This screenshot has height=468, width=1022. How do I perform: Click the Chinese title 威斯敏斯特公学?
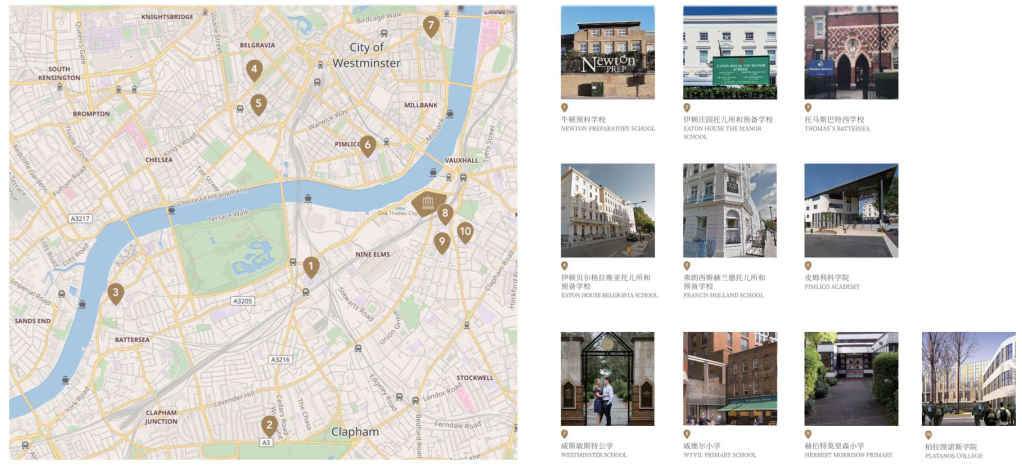(x=587, y=446)
